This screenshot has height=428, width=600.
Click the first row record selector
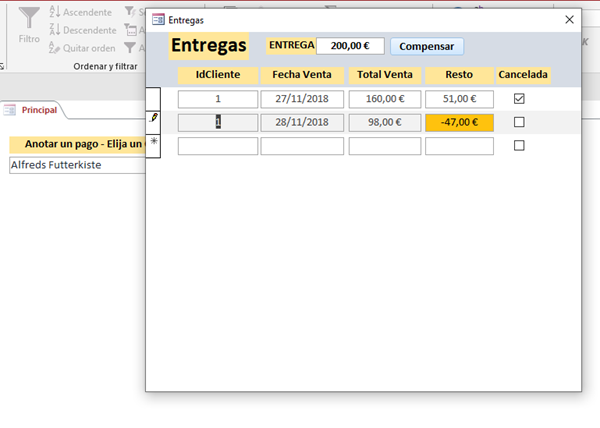click(153, 98)
